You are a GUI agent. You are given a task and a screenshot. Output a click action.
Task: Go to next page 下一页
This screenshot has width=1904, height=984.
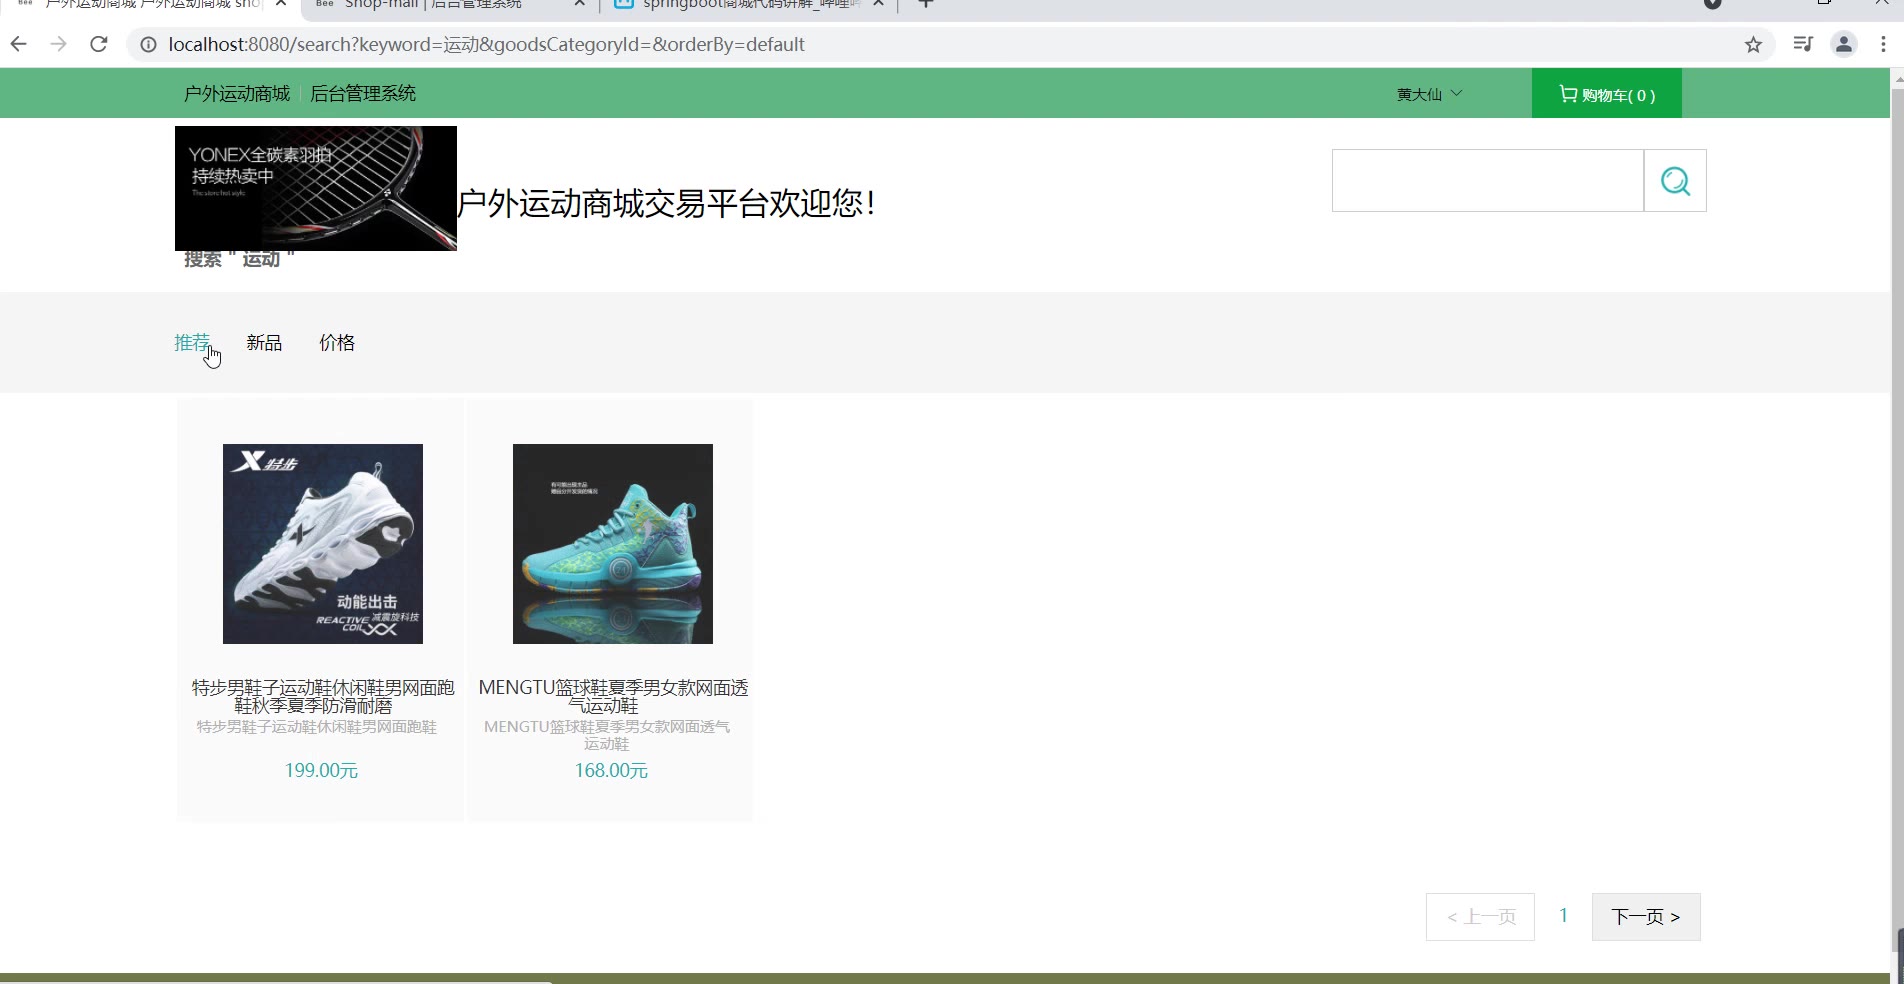click(1646, 917)
